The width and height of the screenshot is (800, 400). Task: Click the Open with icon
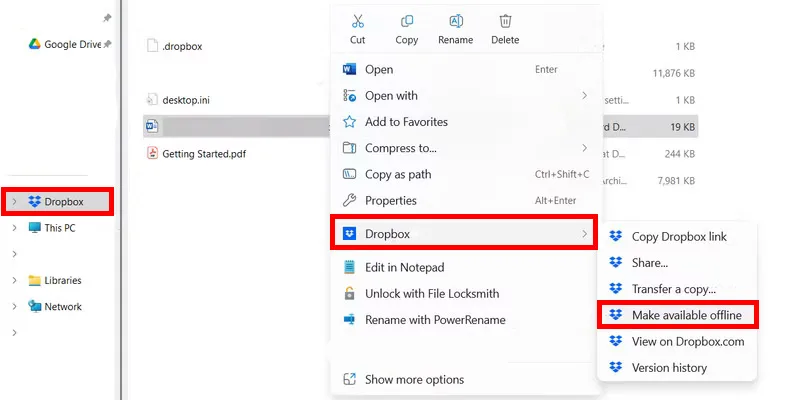pyautogui.click(x=349, y=95)
